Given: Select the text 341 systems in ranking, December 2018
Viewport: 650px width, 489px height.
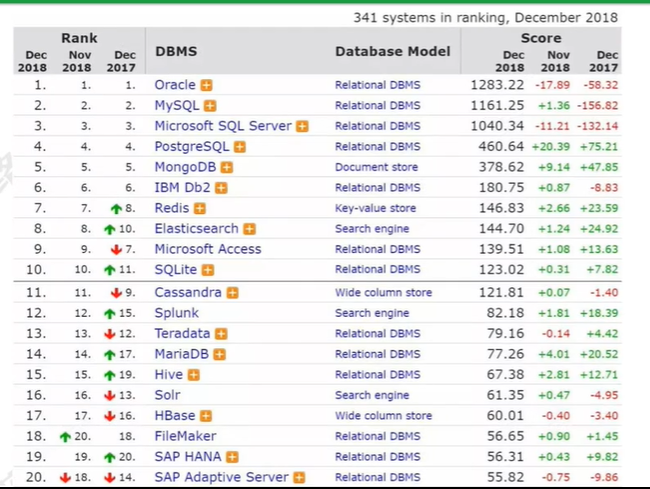Looking at the screenshot, I should click(485, 18).
